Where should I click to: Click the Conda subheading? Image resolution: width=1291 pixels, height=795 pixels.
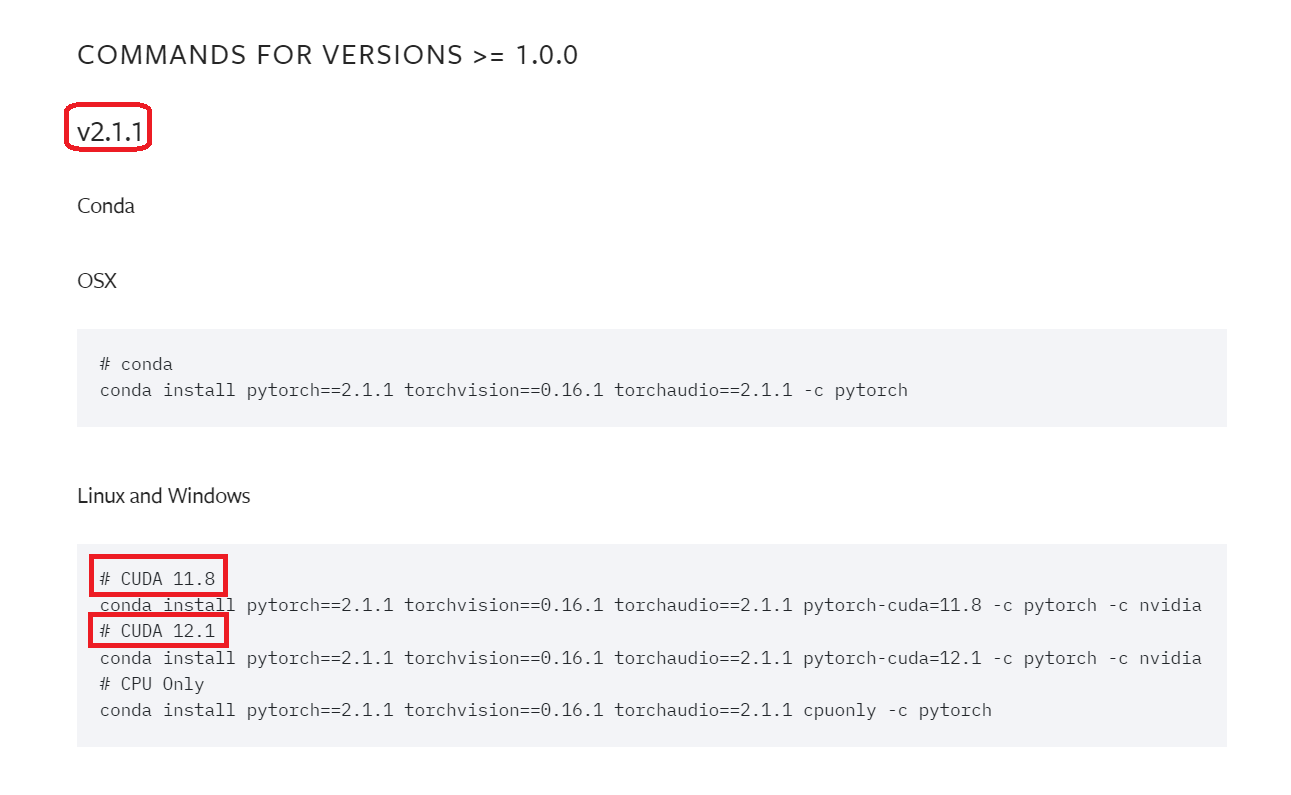coord(106,206)
